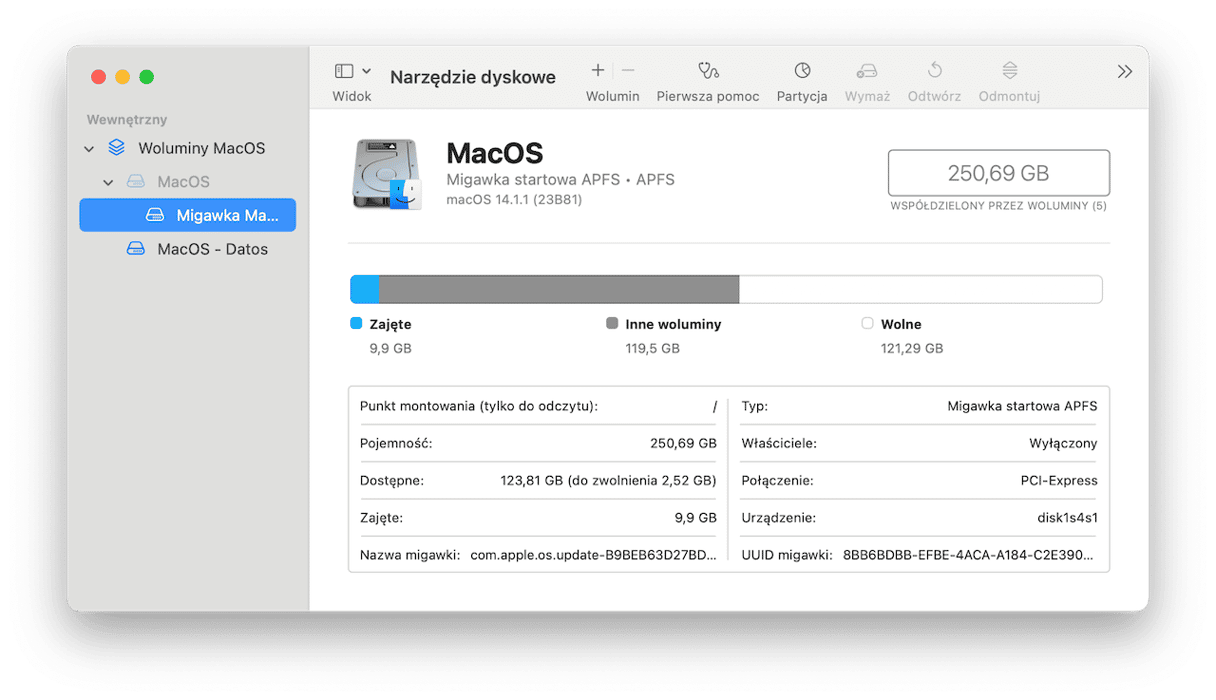
Task: Click the Widok toolbar label
Action: click(x=352, y=96)
